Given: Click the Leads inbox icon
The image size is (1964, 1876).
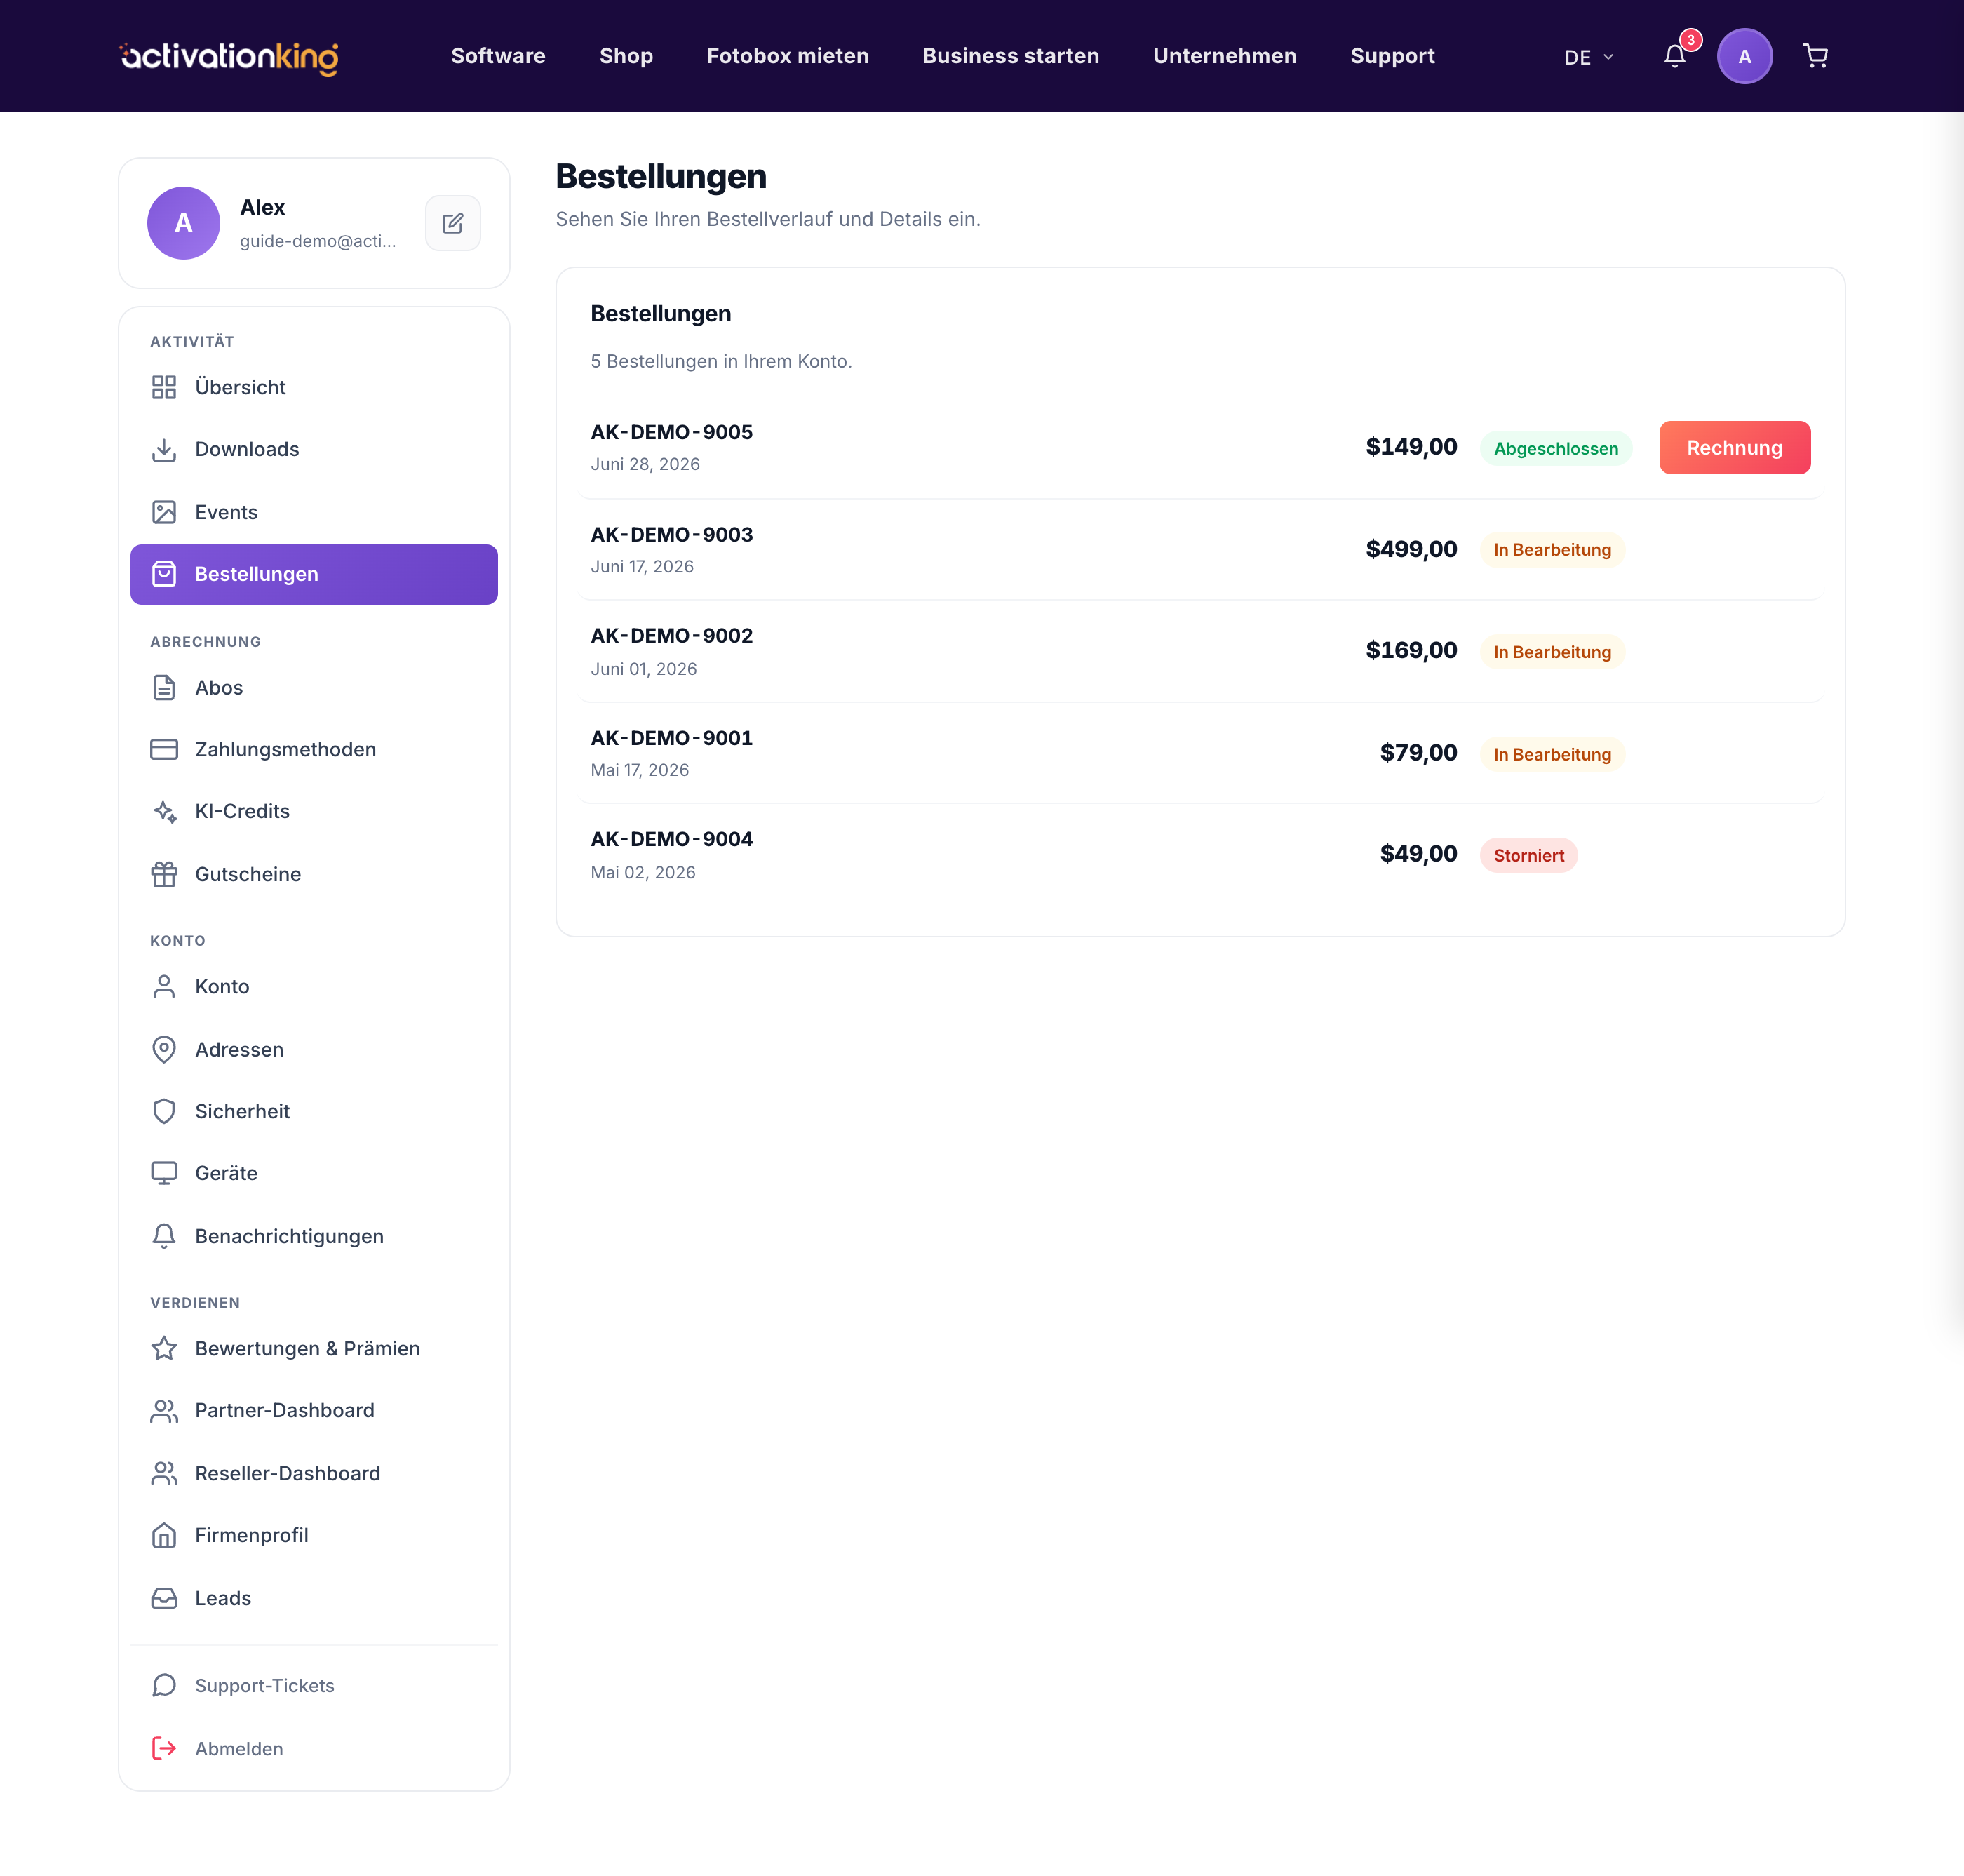Looking at the screenshot, I should tap(164, 1598).
